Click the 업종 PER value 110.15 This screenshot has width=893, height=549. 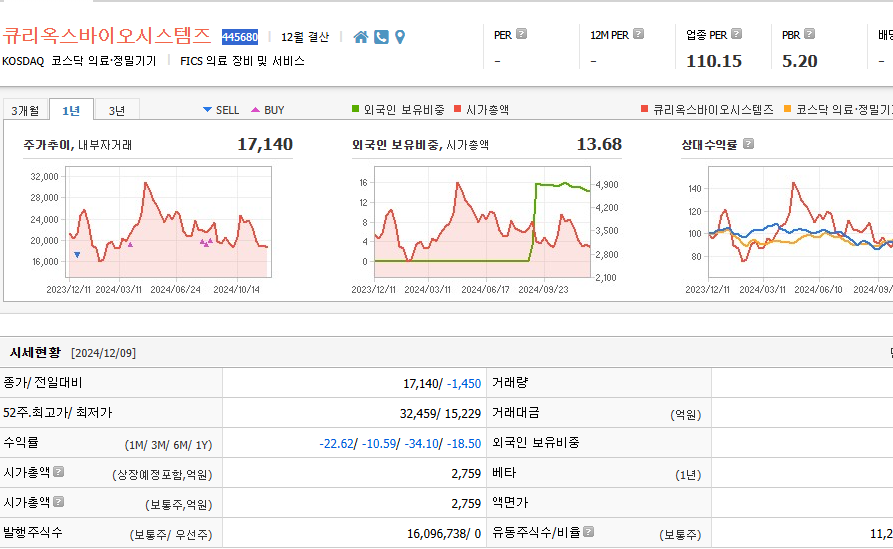pyautogui.click(x=714, y=61)
